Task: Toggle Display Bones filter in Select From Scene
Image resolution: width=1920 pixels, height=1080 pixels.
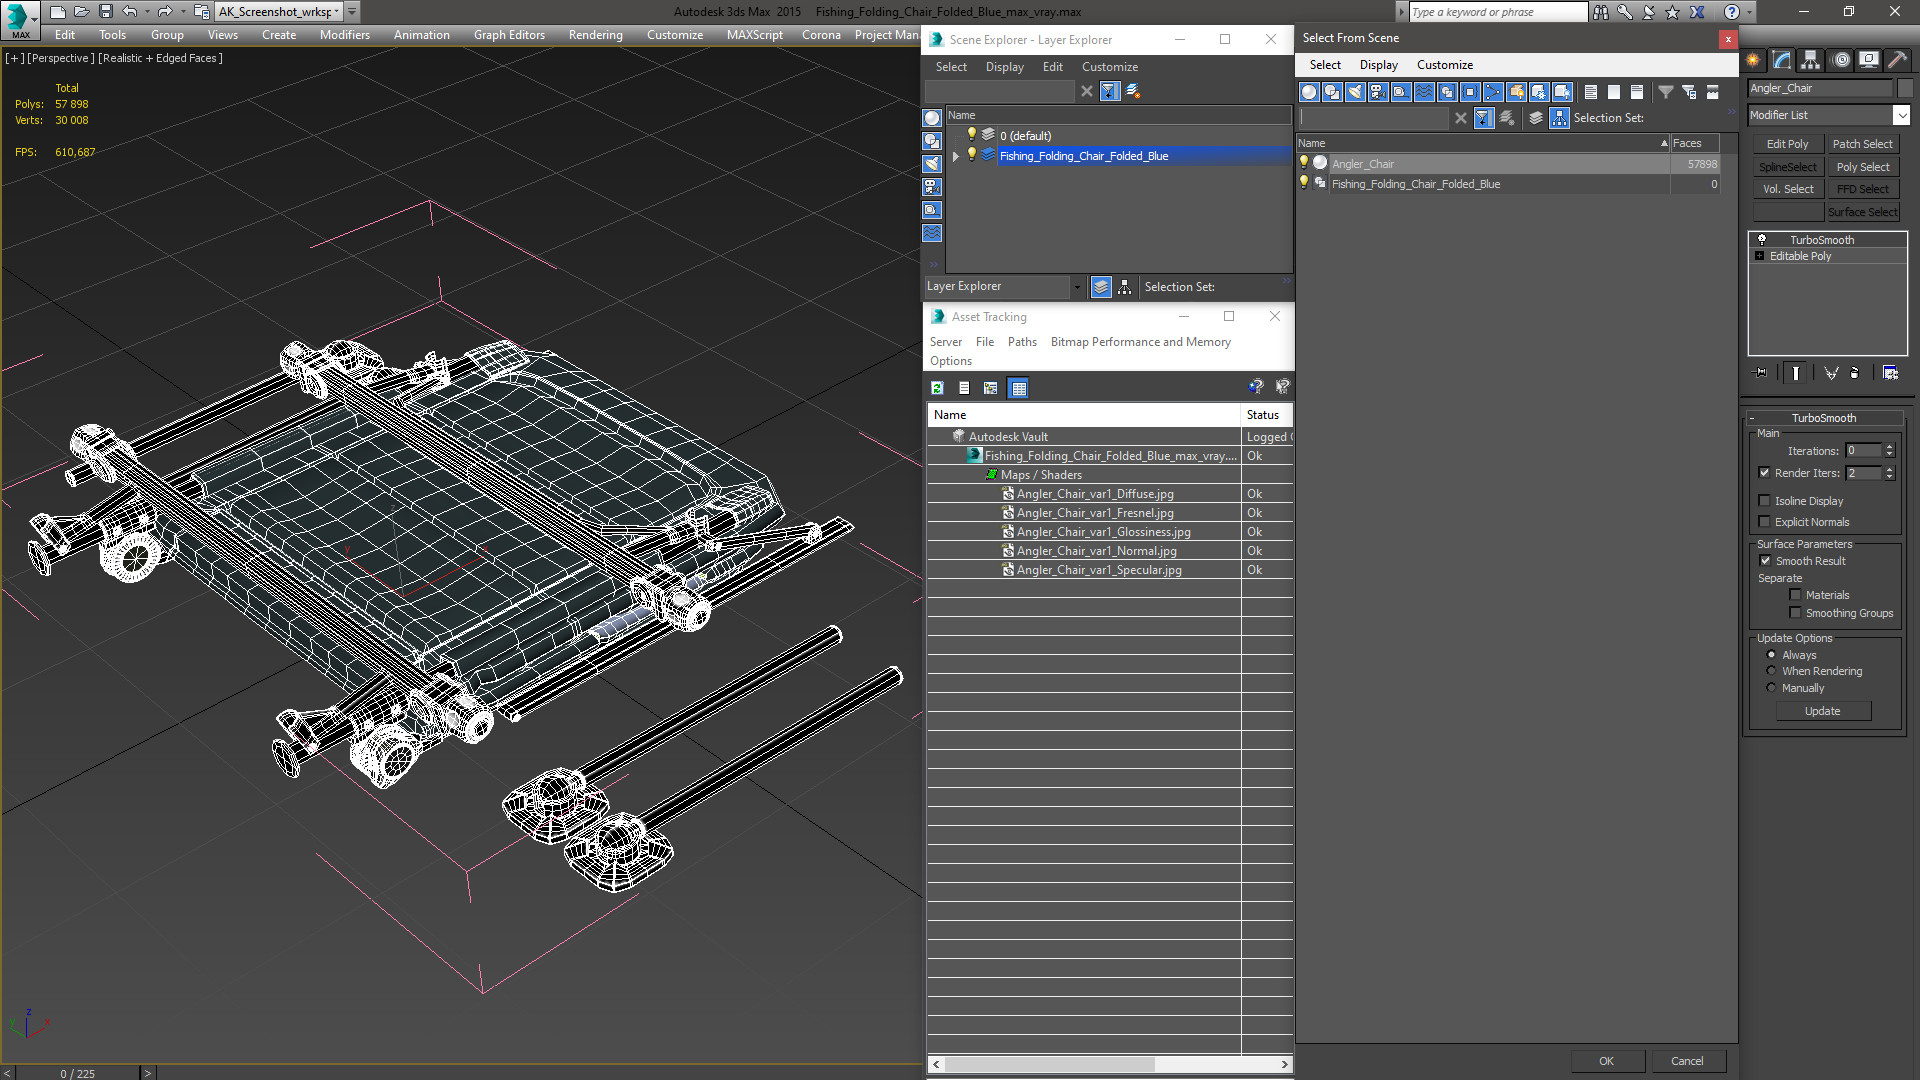Action: pyautogui.click(x=1493, y=92)
